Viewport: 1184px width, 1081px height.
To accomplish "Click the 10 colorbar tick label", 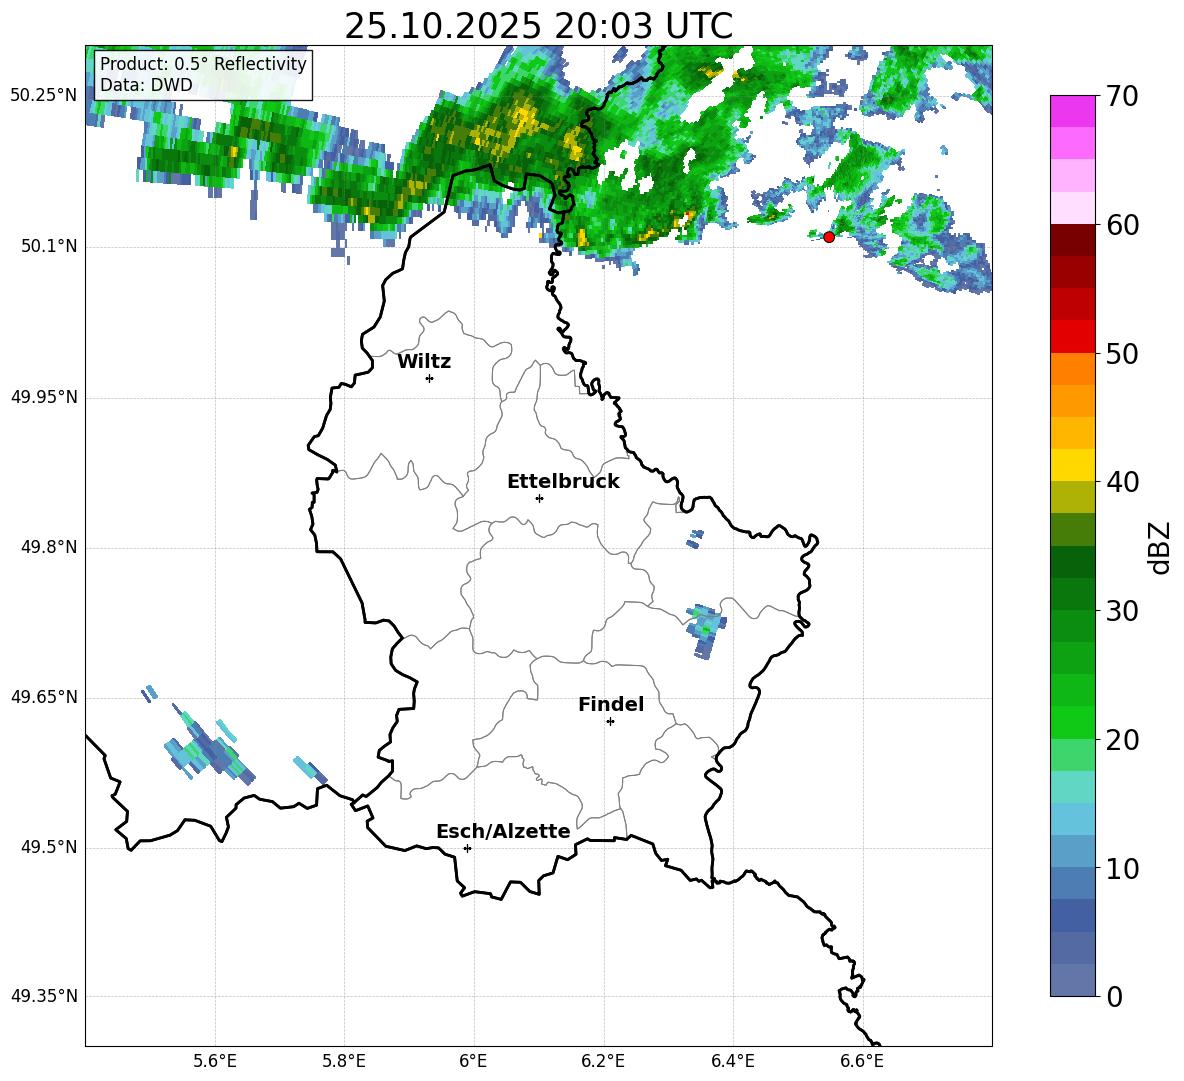I will click(1122, 868).
